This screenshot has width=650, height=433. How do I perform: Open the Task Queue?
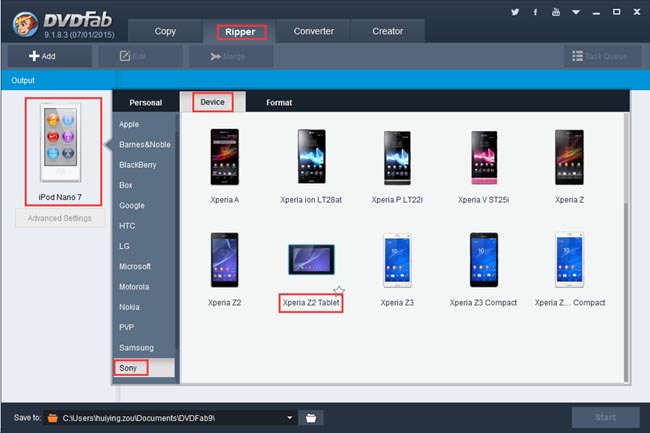[x=603, y=56]
